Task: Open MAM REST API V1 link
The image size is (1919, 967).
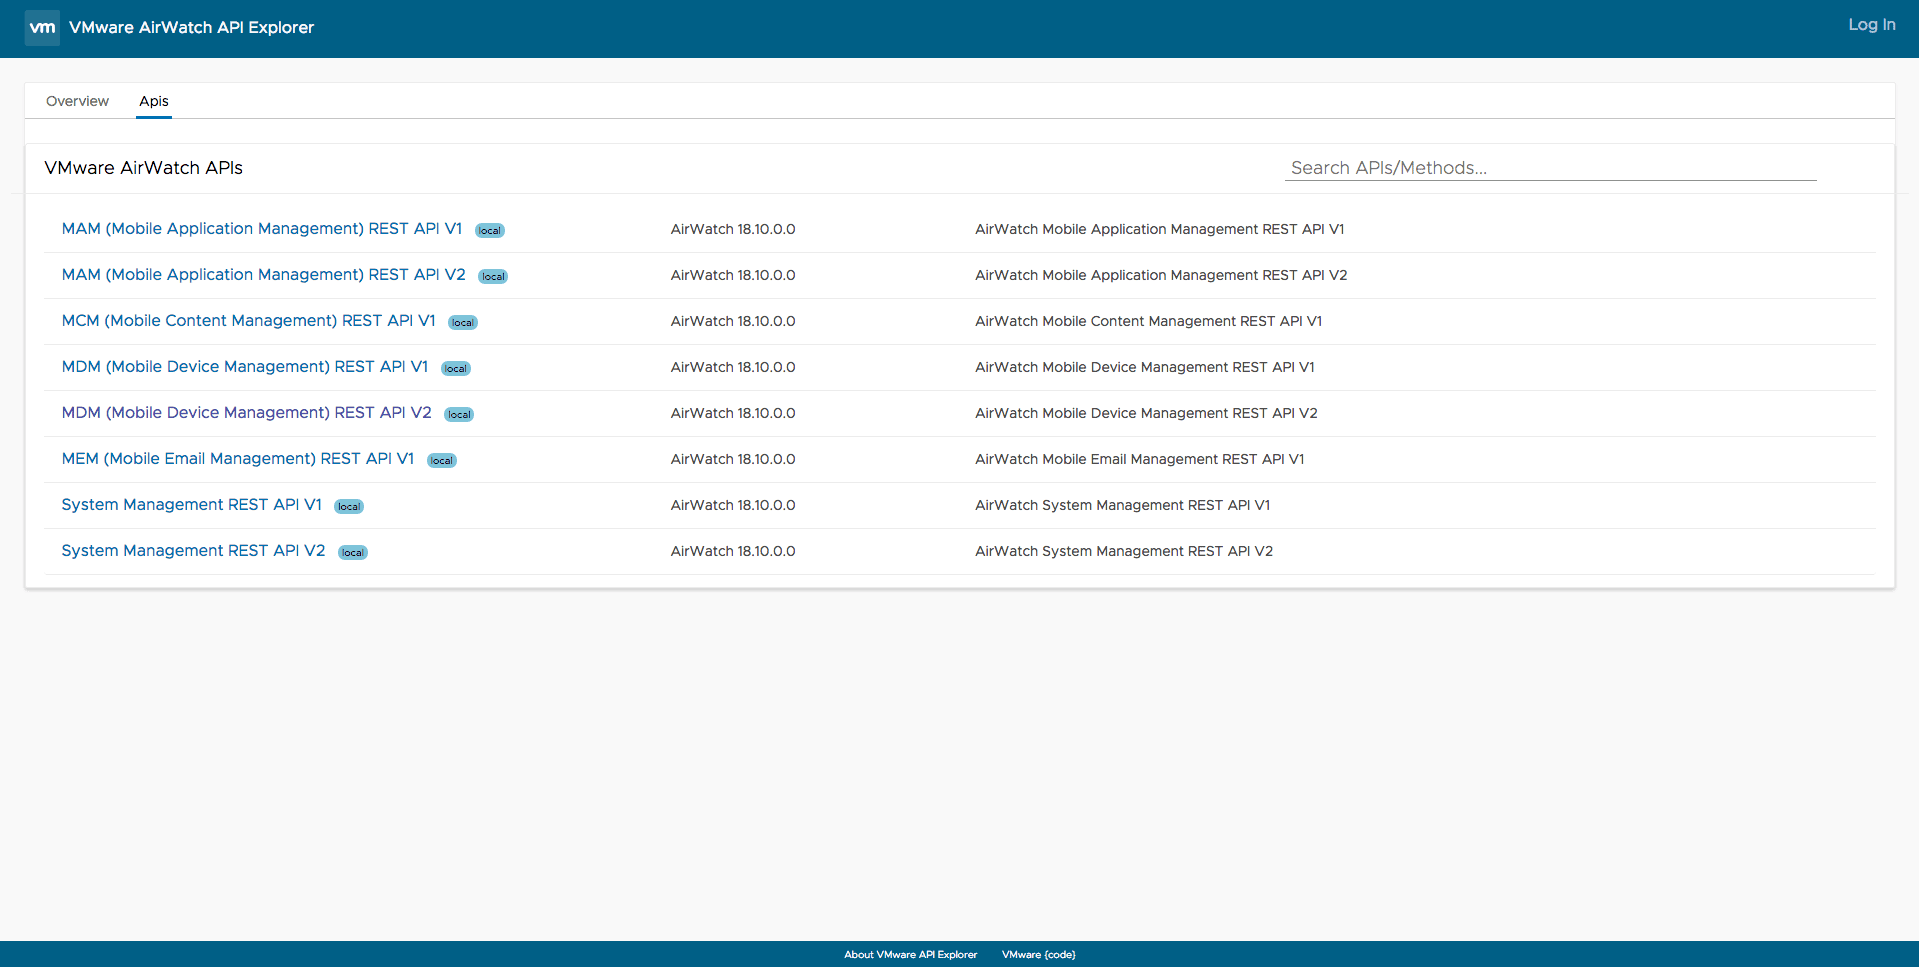Action: (262, 229)
